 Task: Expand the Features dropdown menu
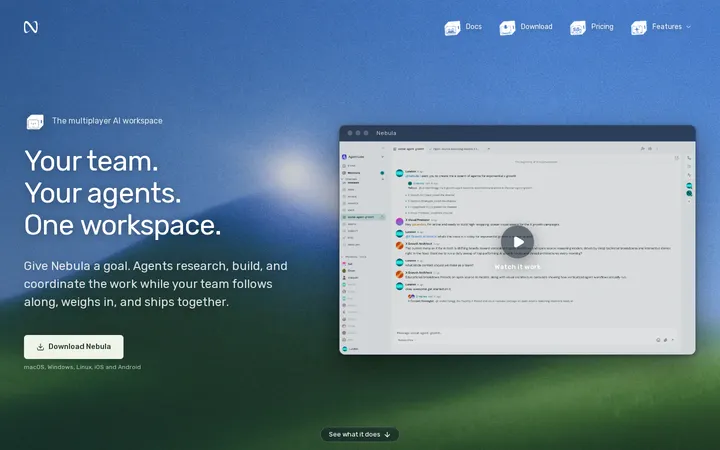(x=661, y=27)
